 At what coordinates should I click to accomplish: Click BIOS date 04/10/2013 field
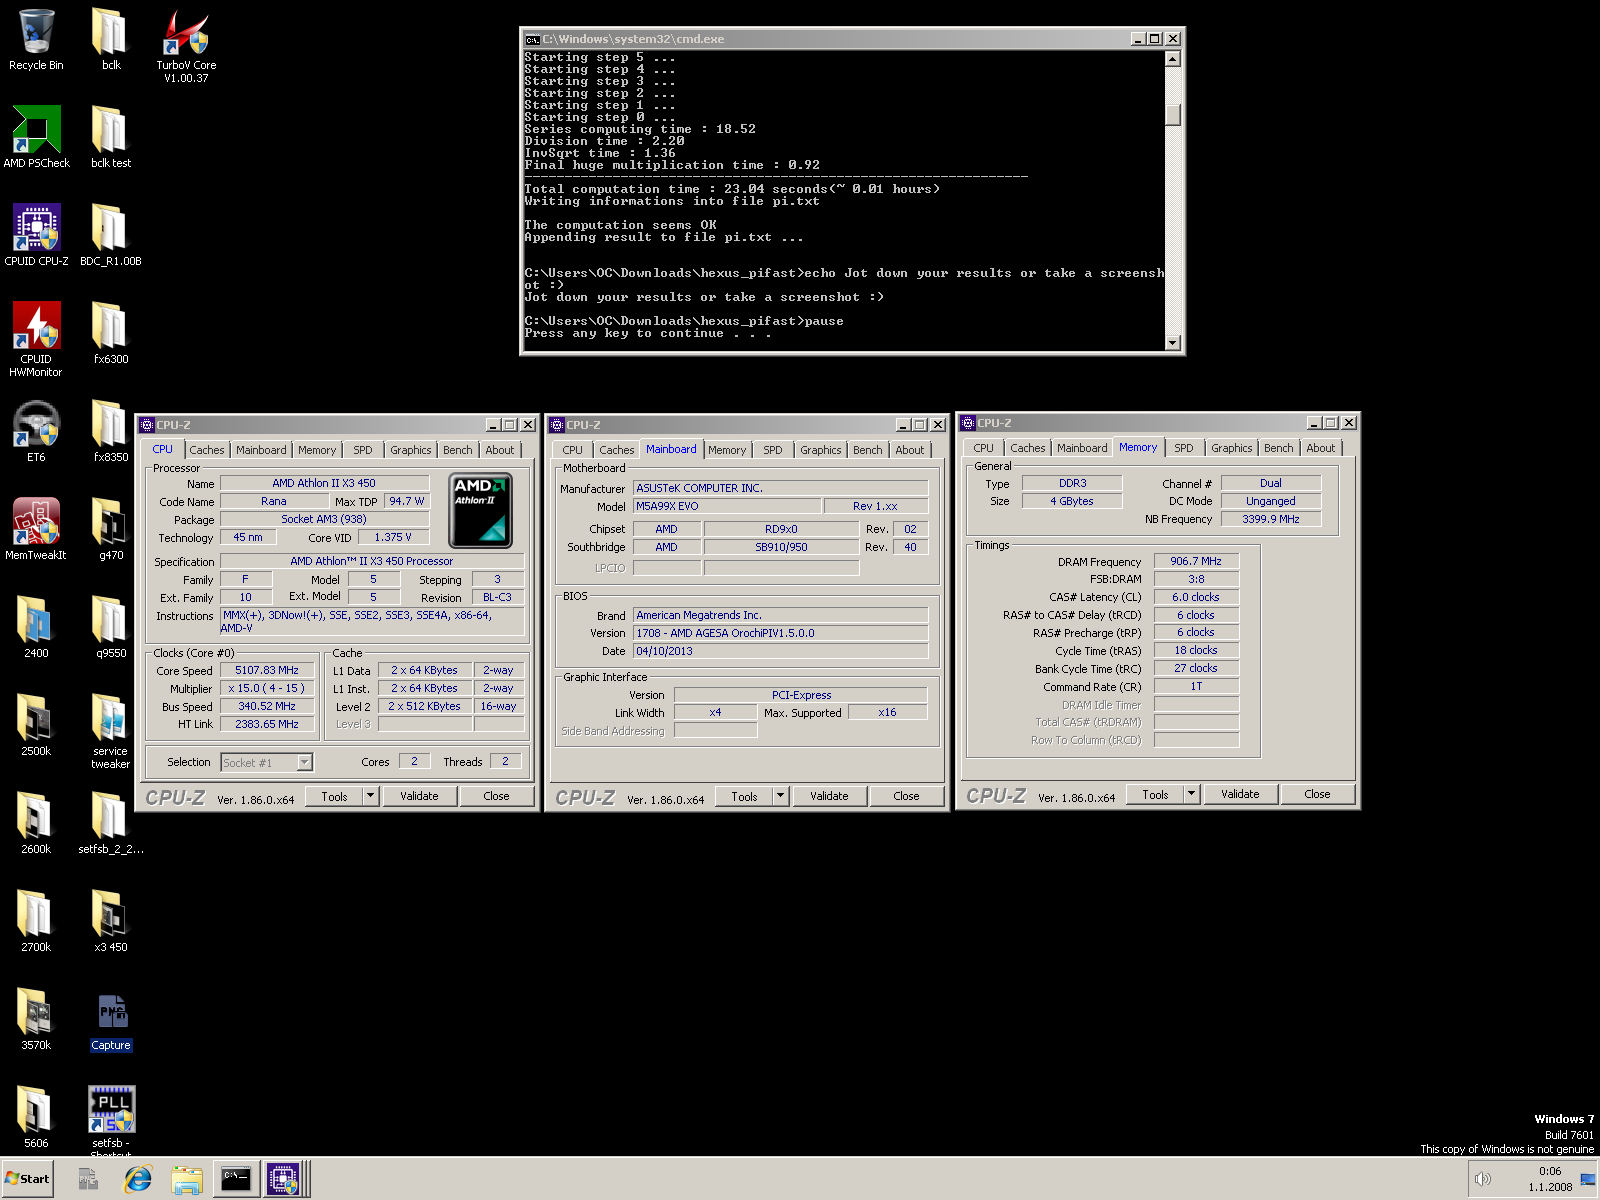tap(780, 651)
